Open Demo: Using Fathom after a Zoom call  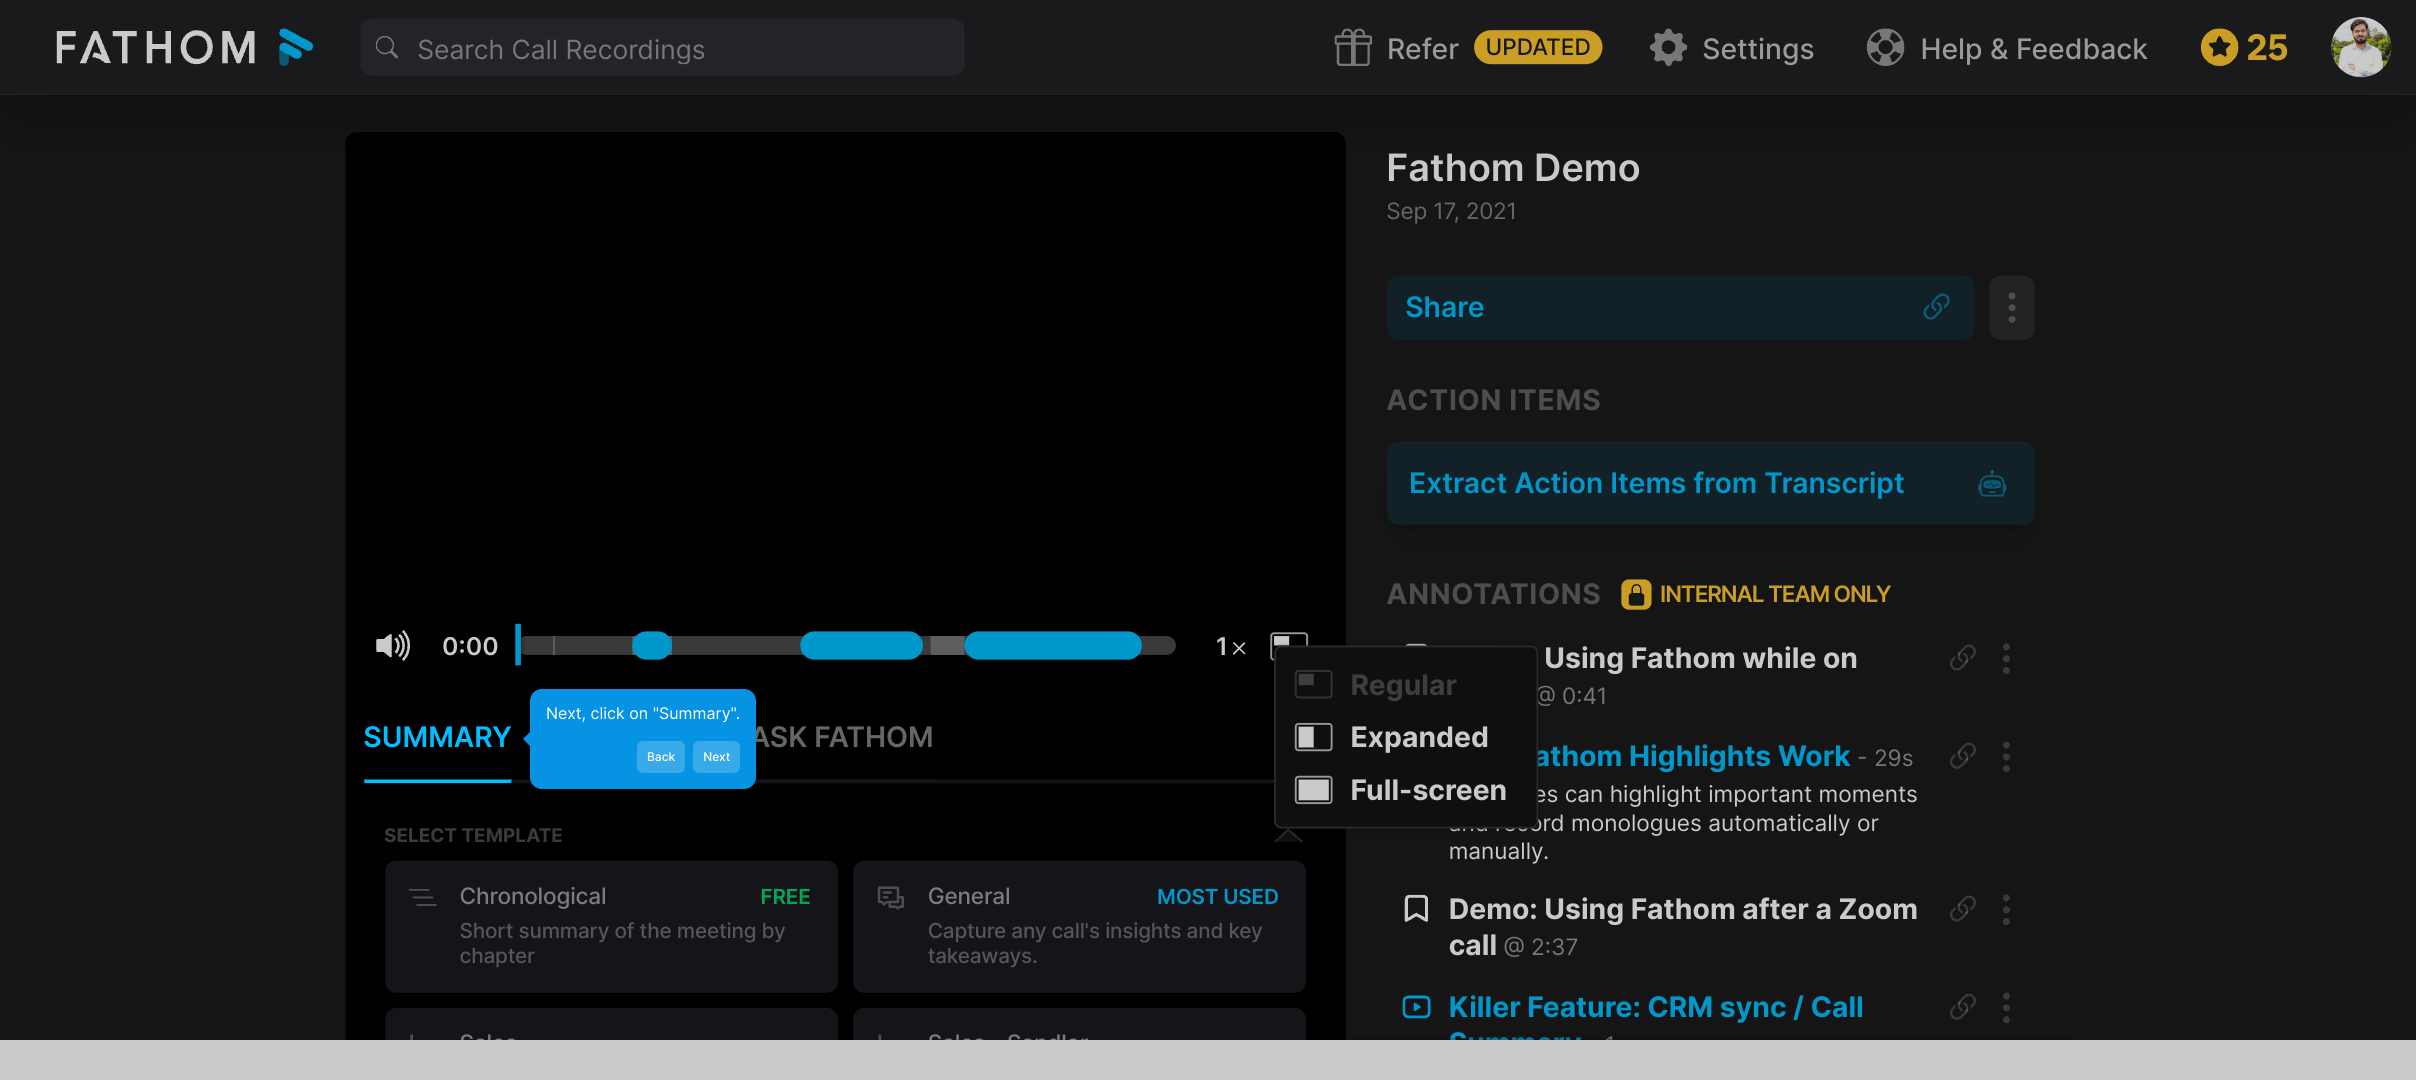pos(1683,927)
